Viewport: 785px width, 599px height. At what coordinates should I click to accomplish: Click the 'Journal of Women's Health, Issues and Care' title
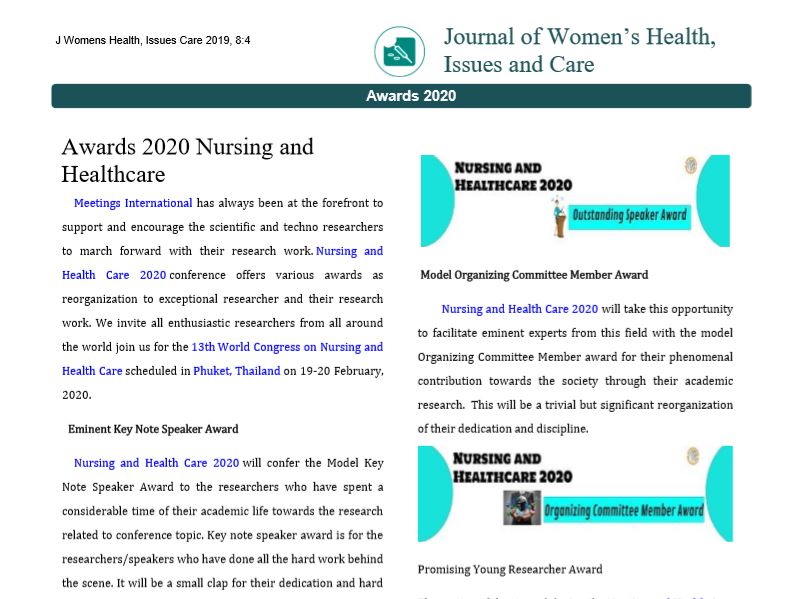[x=580, y=51]
